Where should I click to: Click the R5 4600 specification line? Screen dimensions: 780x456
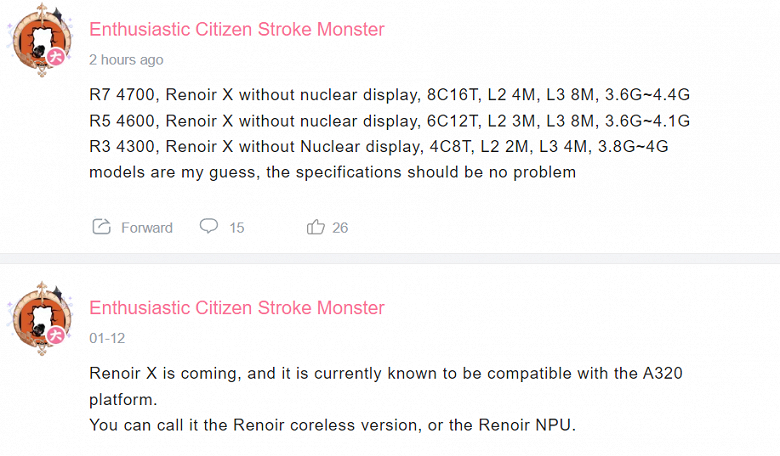click(x=390, y=121)
